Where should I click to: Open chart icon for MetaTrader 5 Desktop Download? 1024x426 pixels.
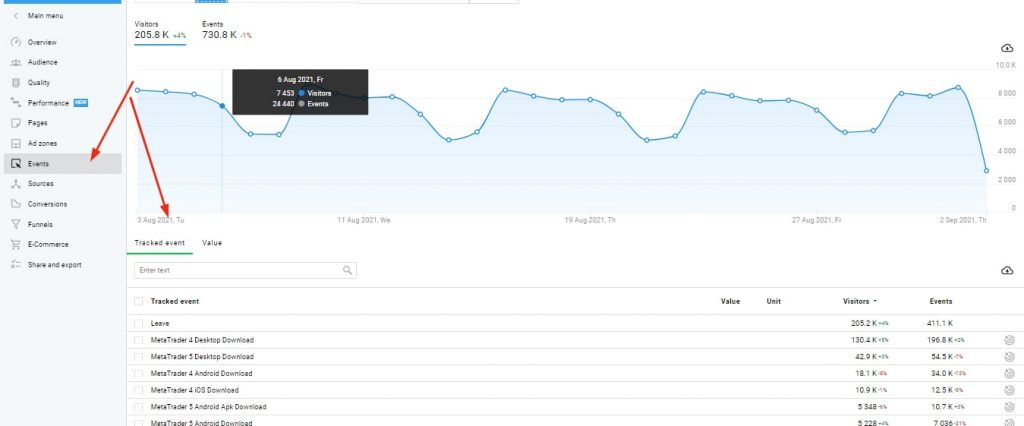pyautogui.click(x=1009, y=357)
